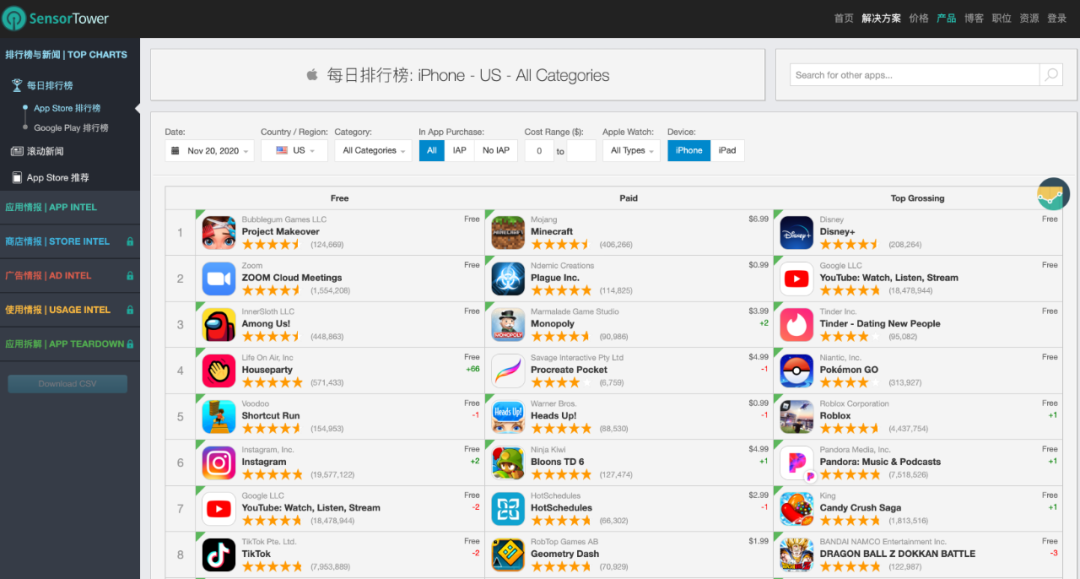
Task: Open the Disney+ app icon
Action: [796, 233]
